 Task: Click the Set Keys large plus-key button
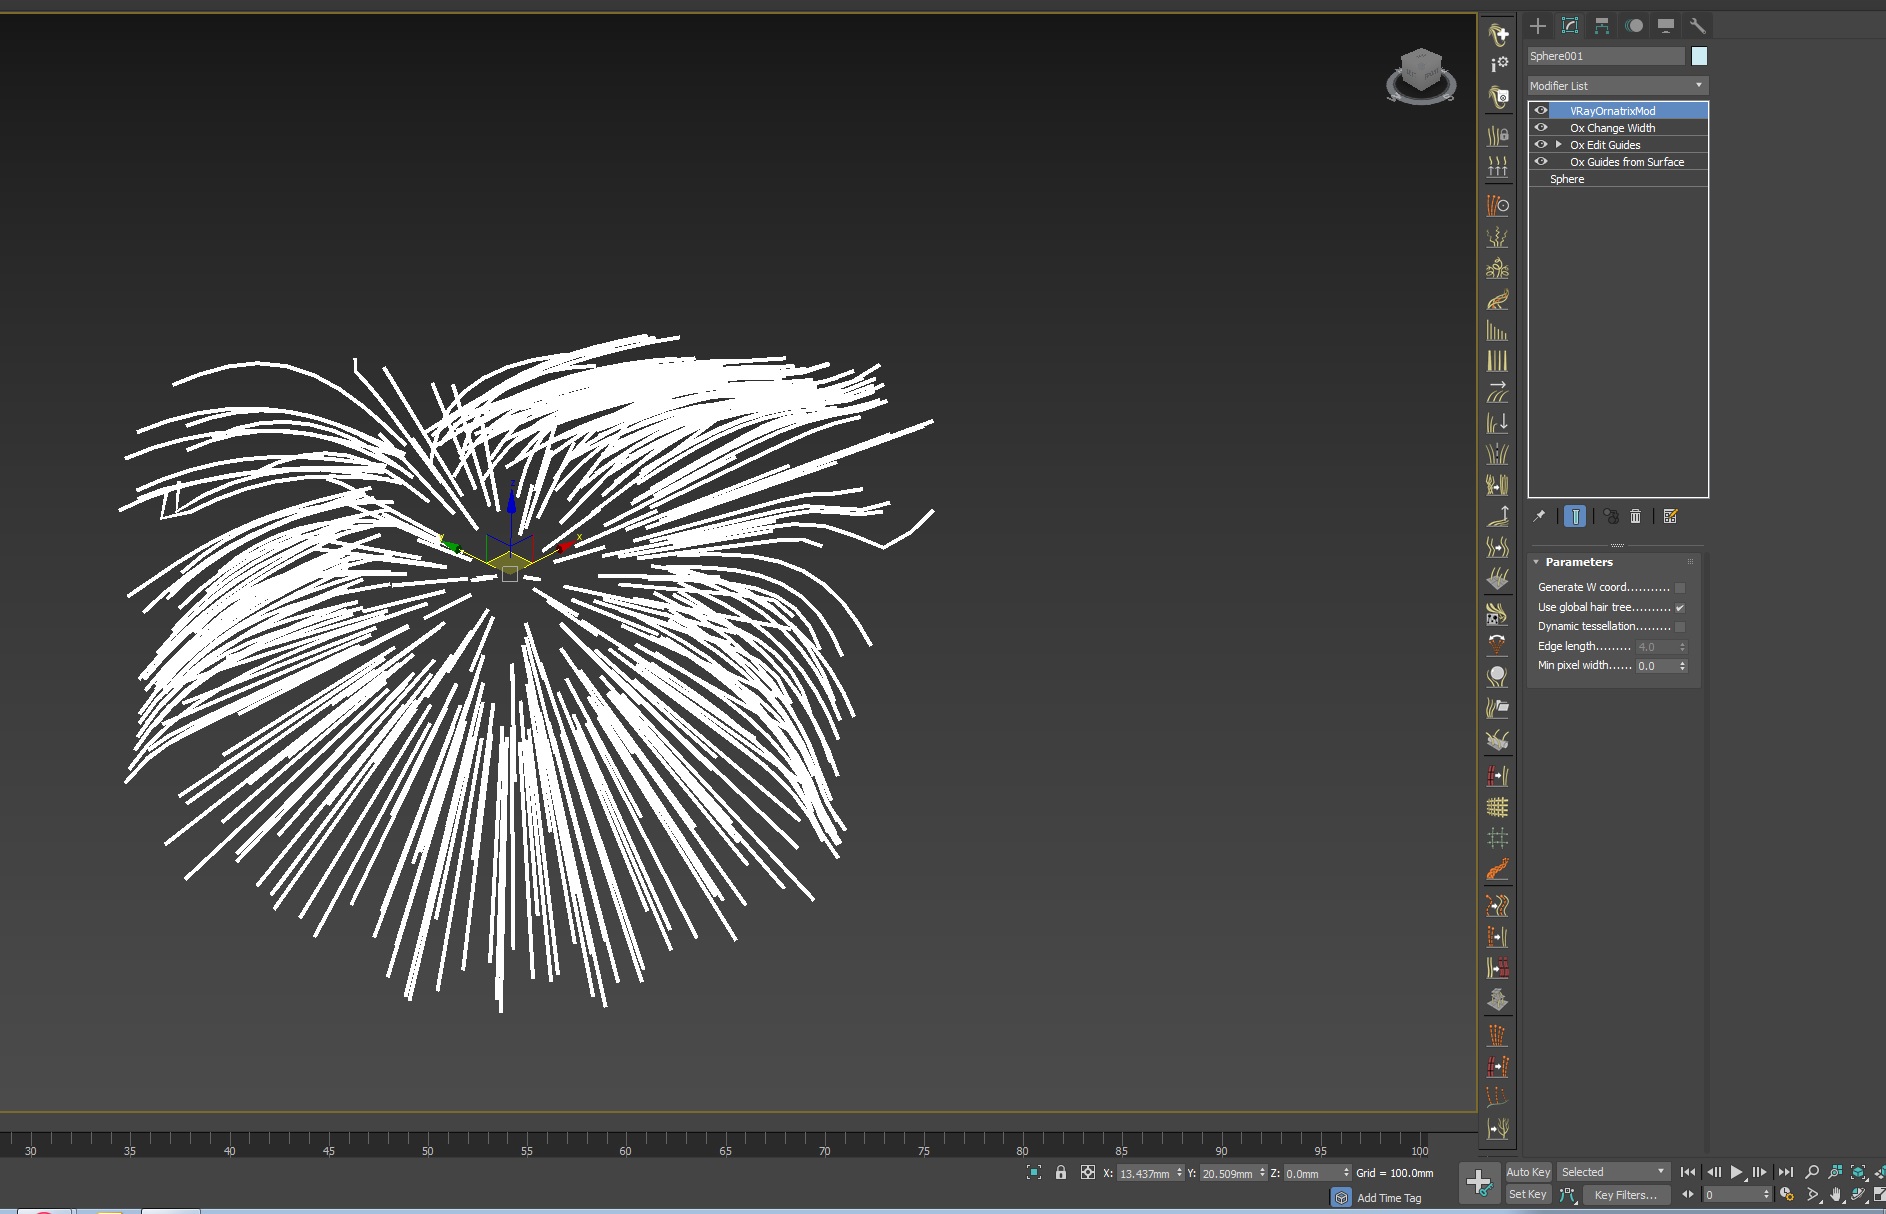(1479, 1183)
